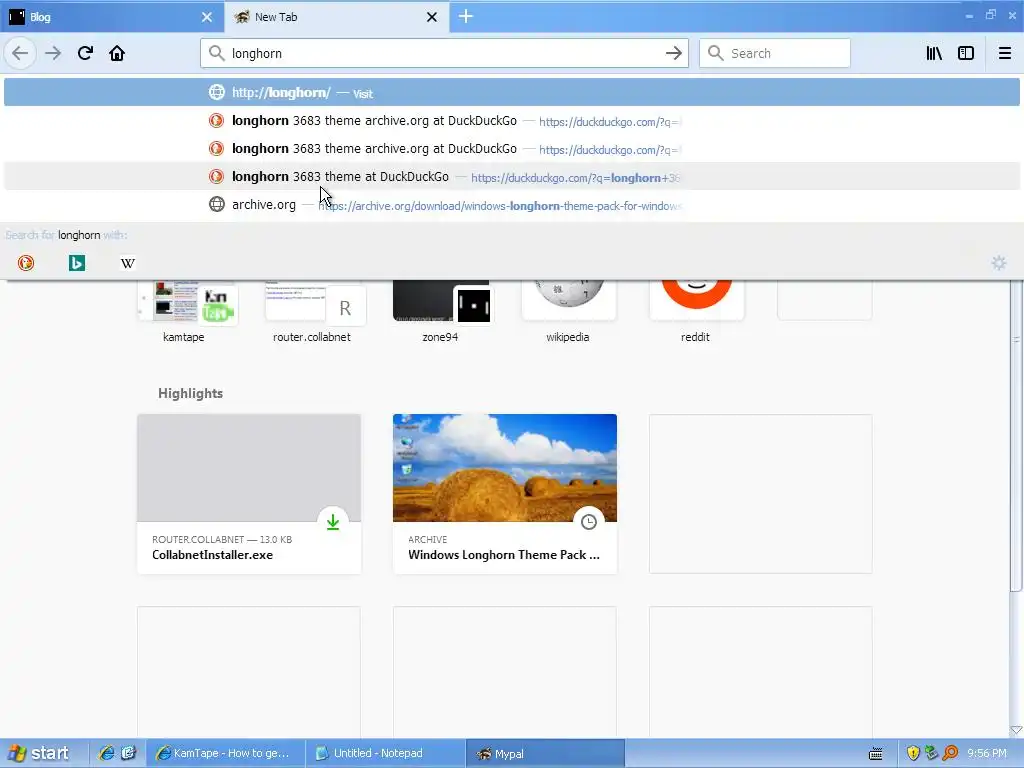1024x768 pixels.
Task: Switch to Untitled - Notepad taskbar window
Action: [385, 753]
